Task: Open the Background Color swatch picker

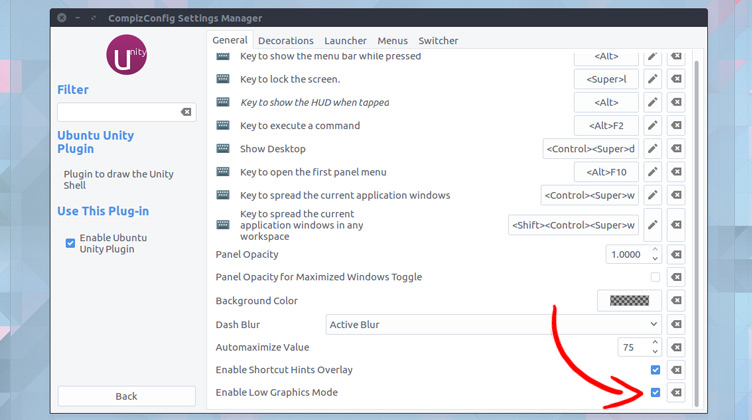Action: pos(629,301)
